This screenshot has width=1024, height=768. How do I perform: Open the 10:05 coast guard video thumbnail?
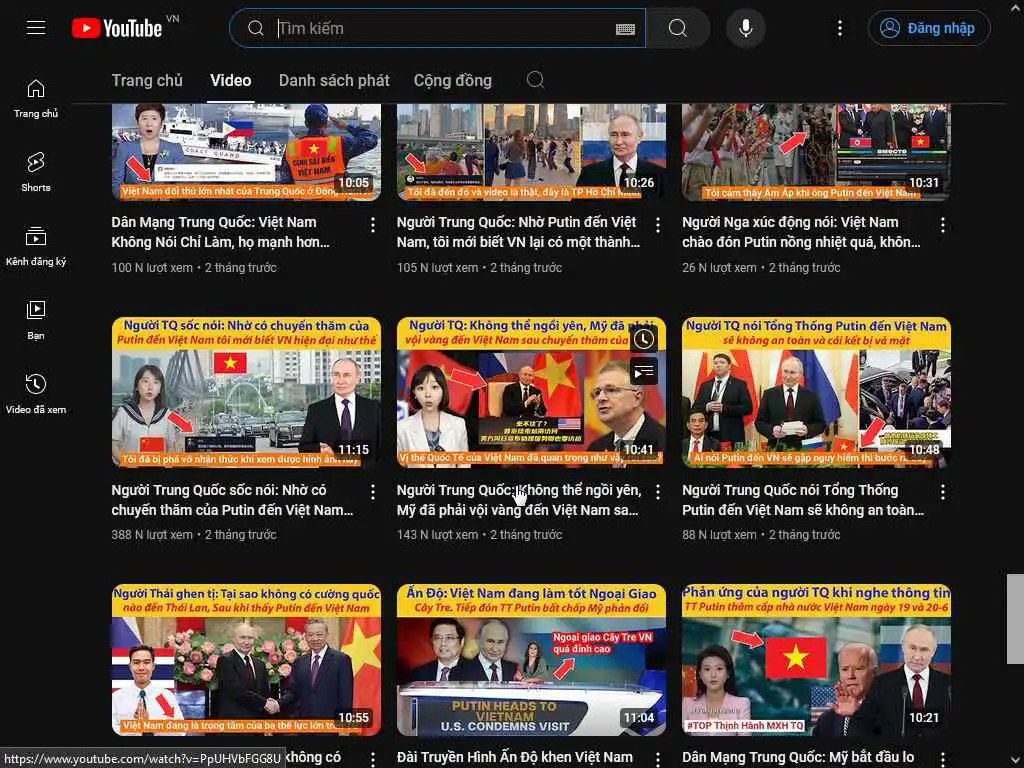[x=246, y=152]
